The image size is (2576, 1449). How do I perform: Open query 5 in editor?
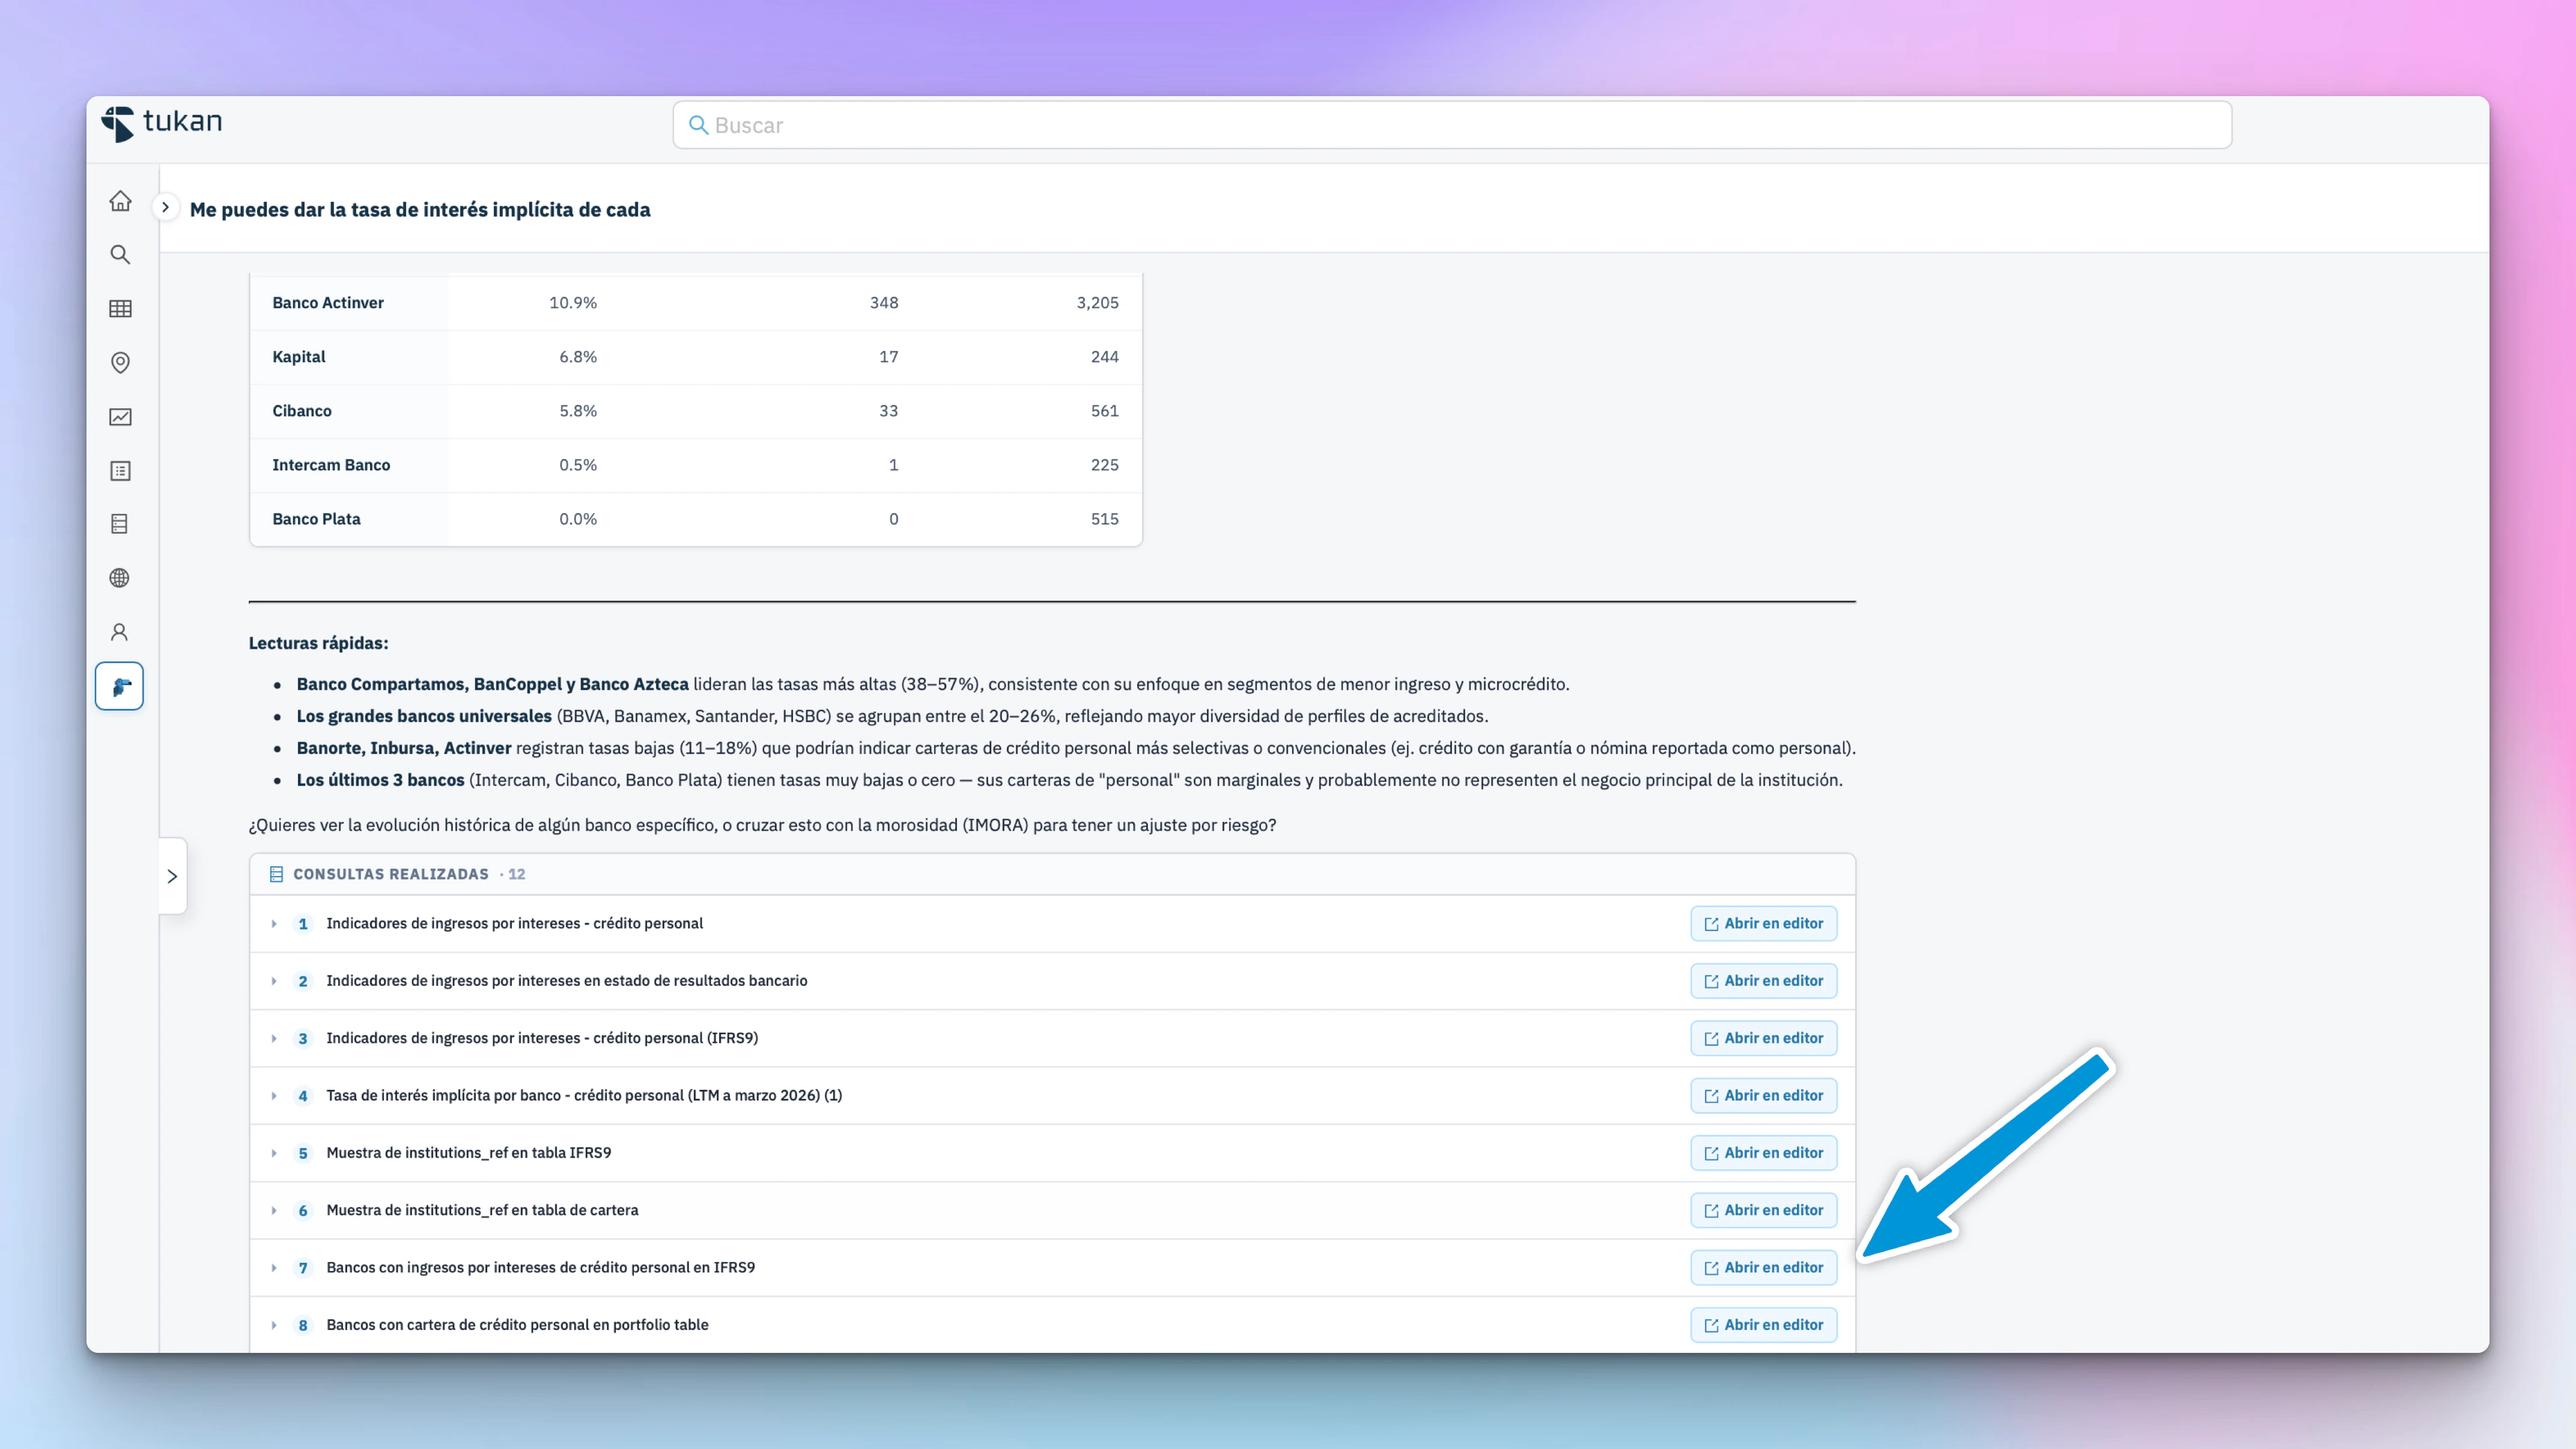pos(1763,1153)
